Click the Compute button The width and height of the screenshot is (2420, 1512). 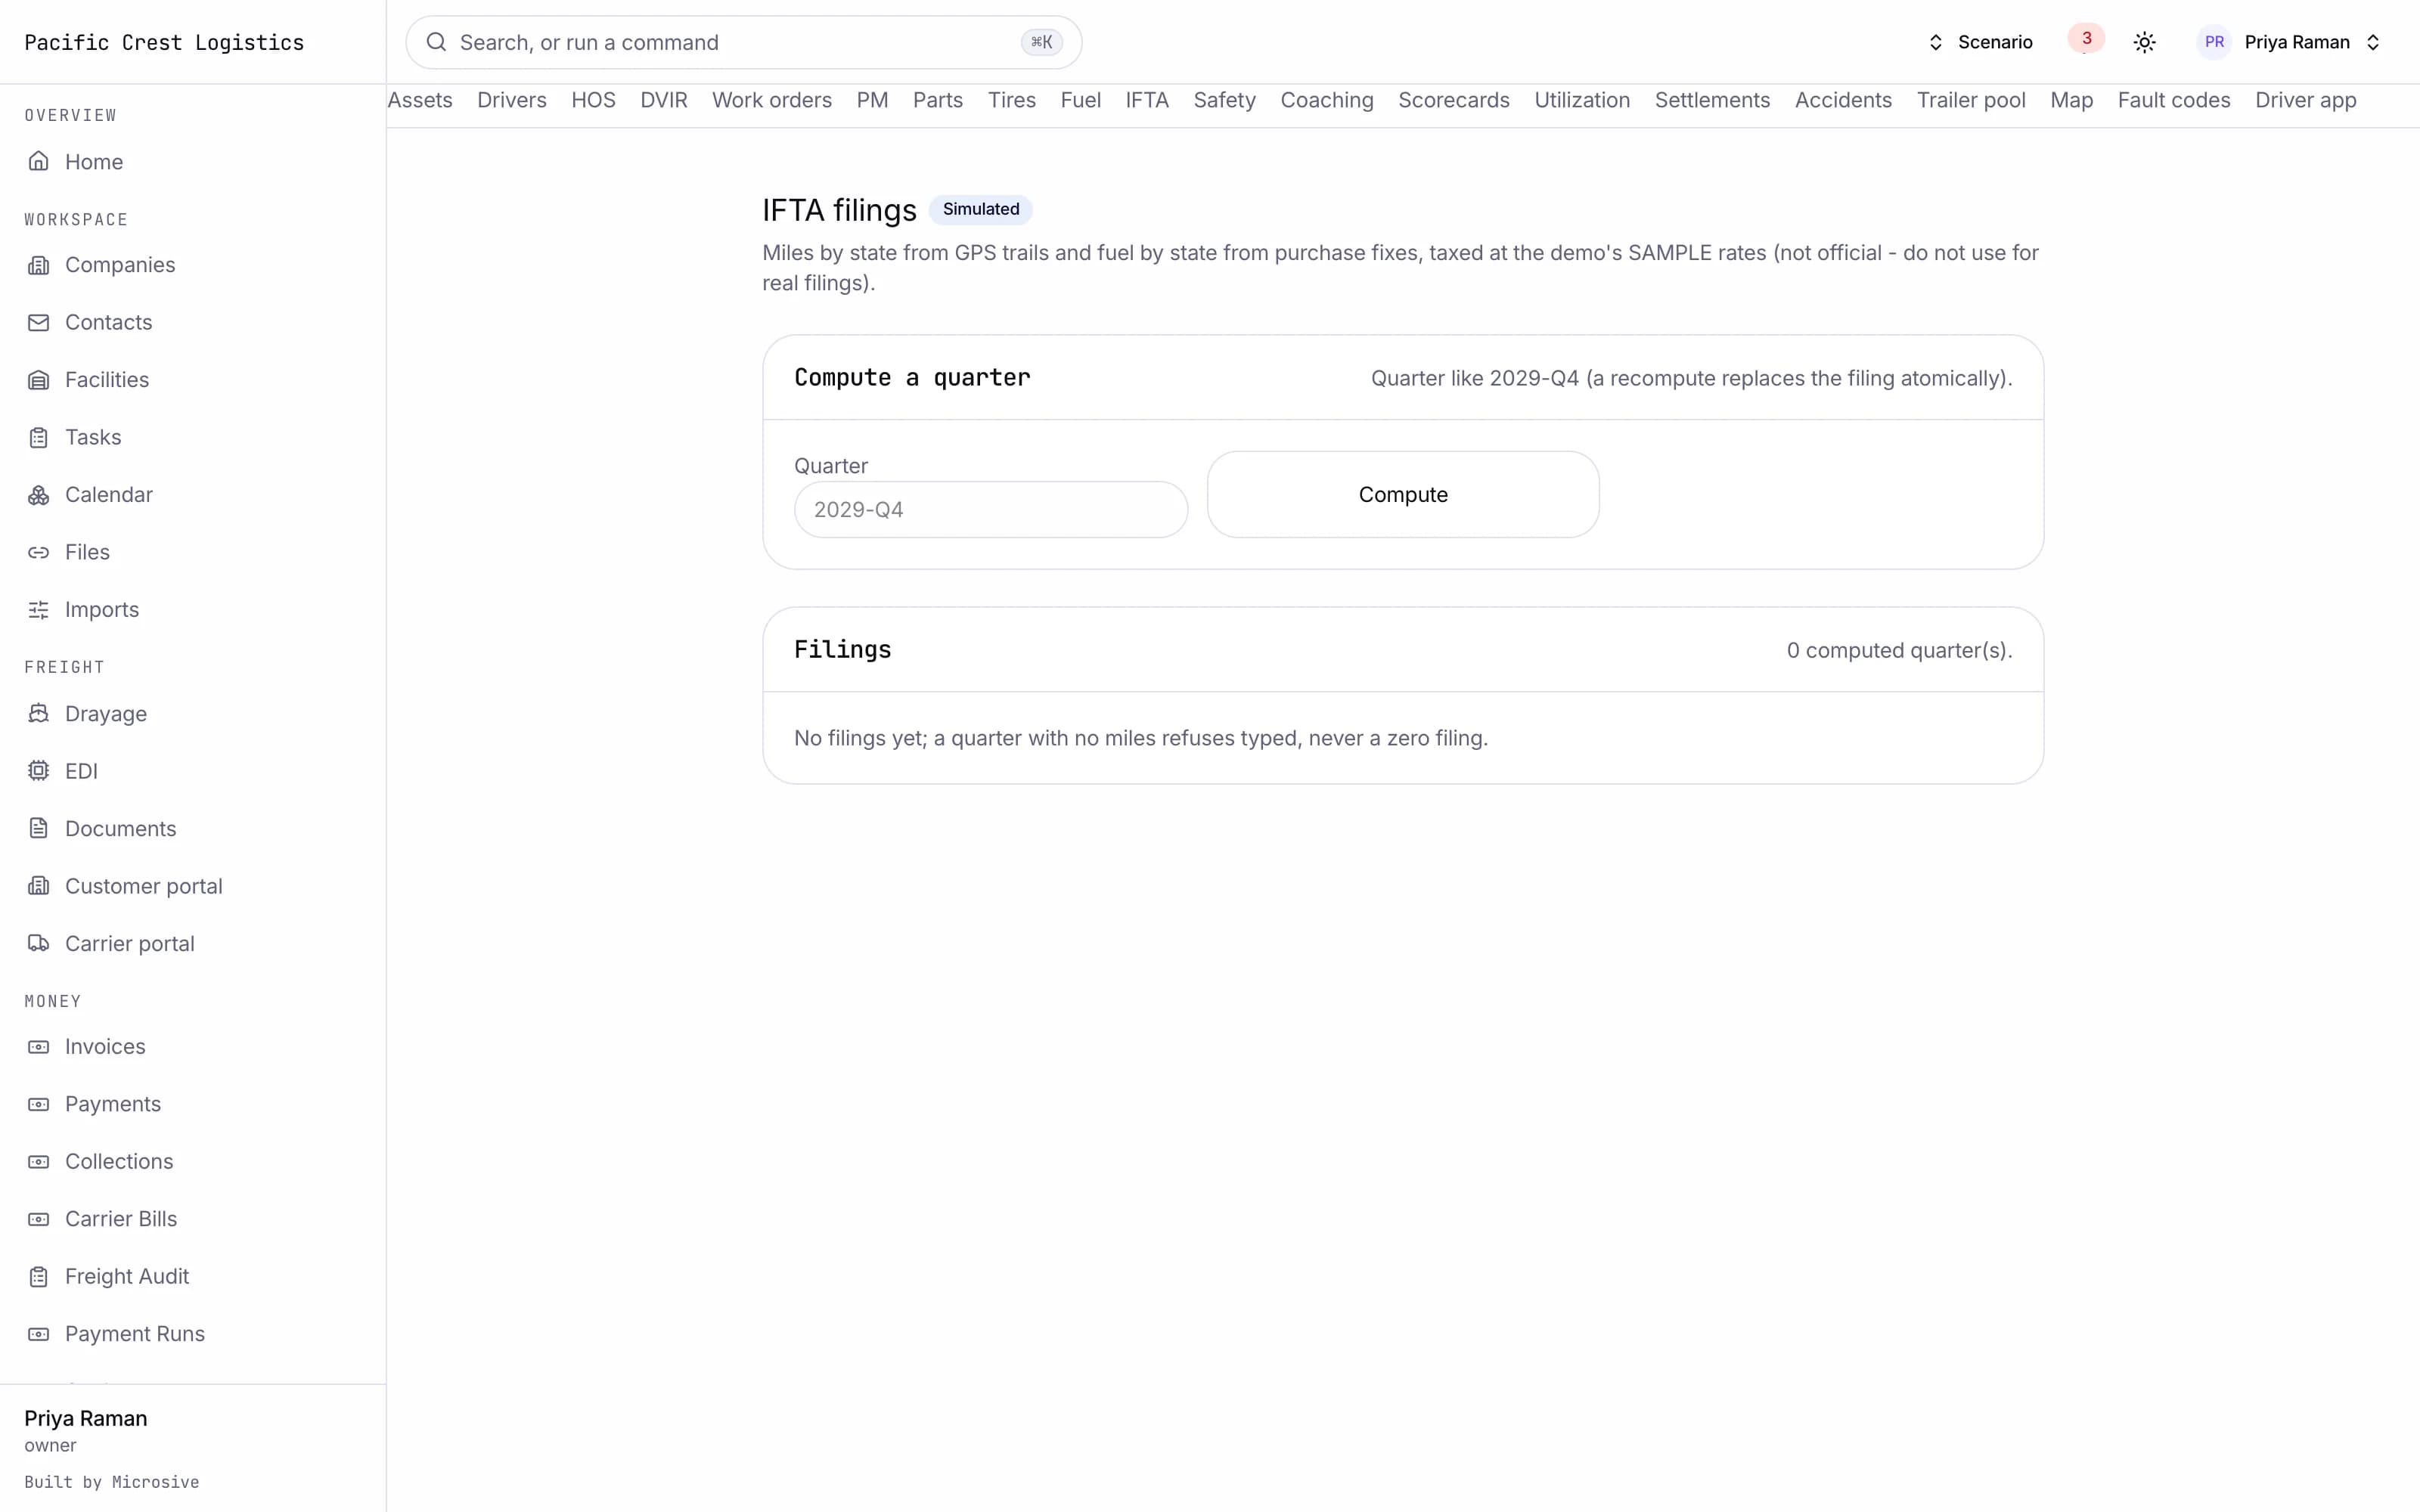click(1403, 495)
